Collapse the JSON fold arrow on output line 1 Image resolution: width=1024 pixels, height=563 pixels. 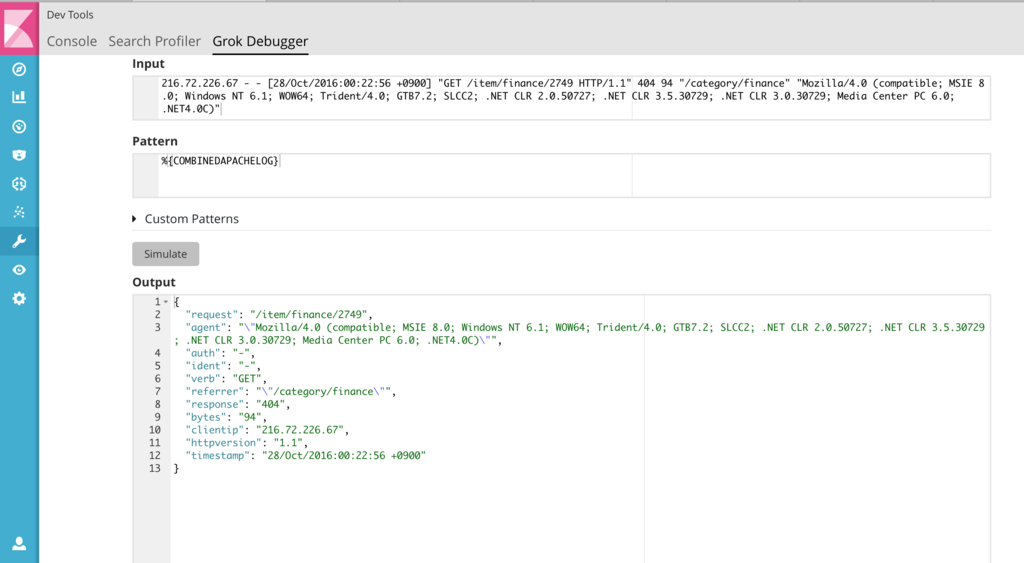coord(166,302)
